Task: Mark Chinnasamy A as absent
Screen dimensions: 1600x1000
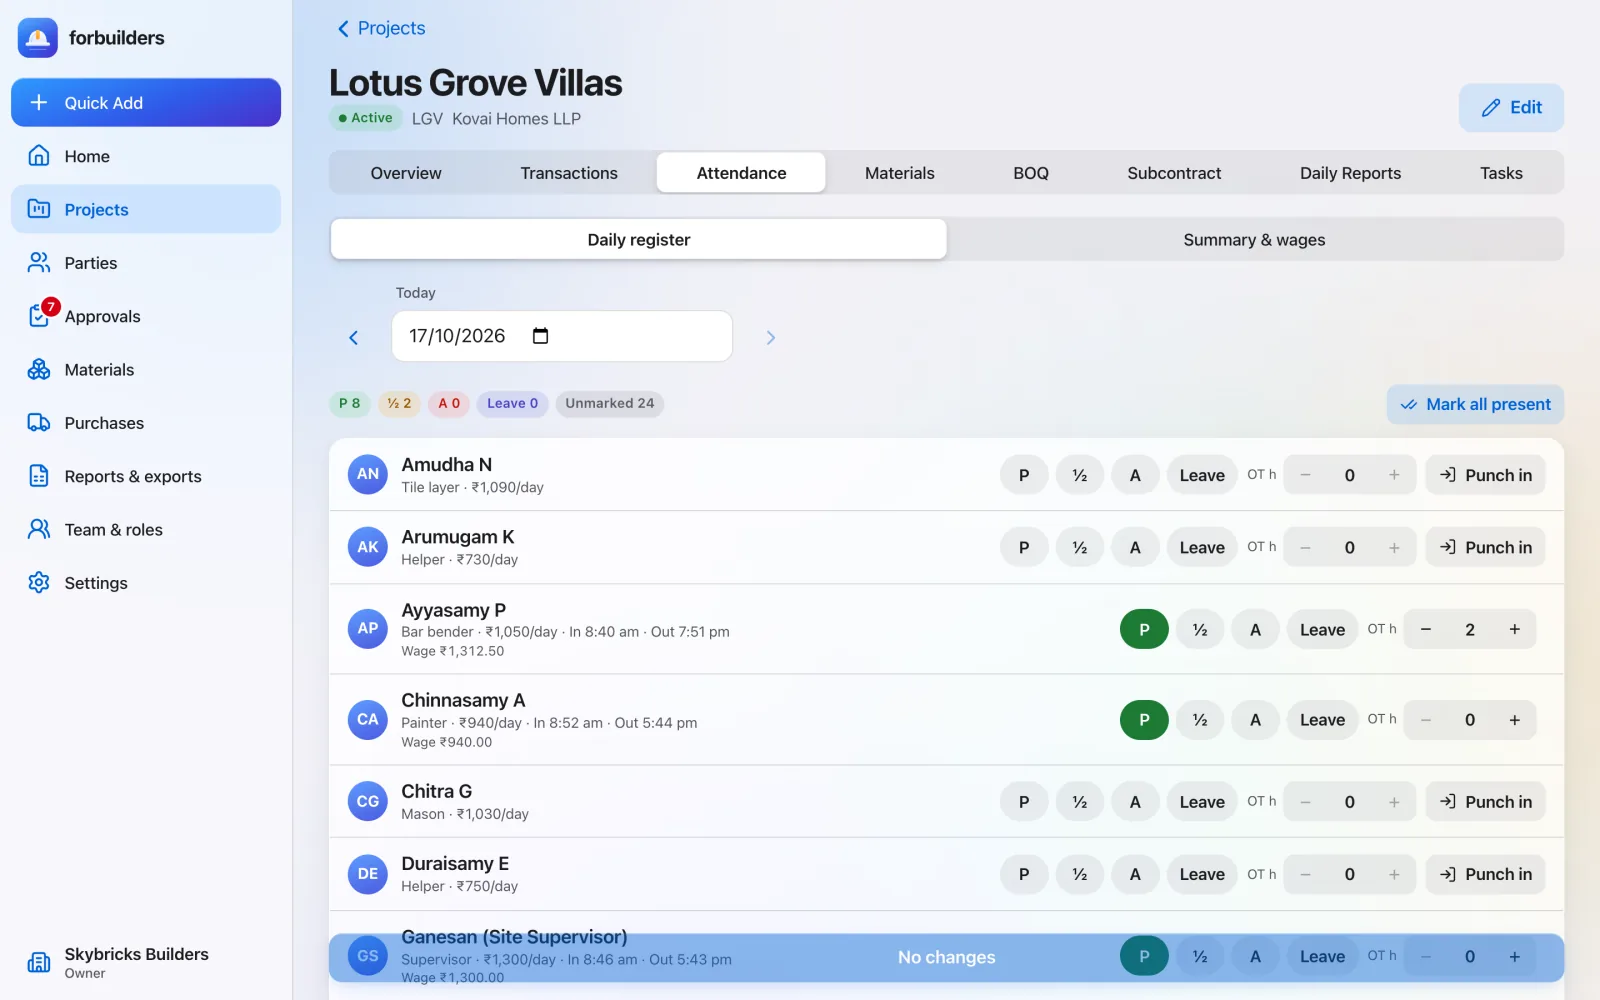Action: pos(1255,720)
